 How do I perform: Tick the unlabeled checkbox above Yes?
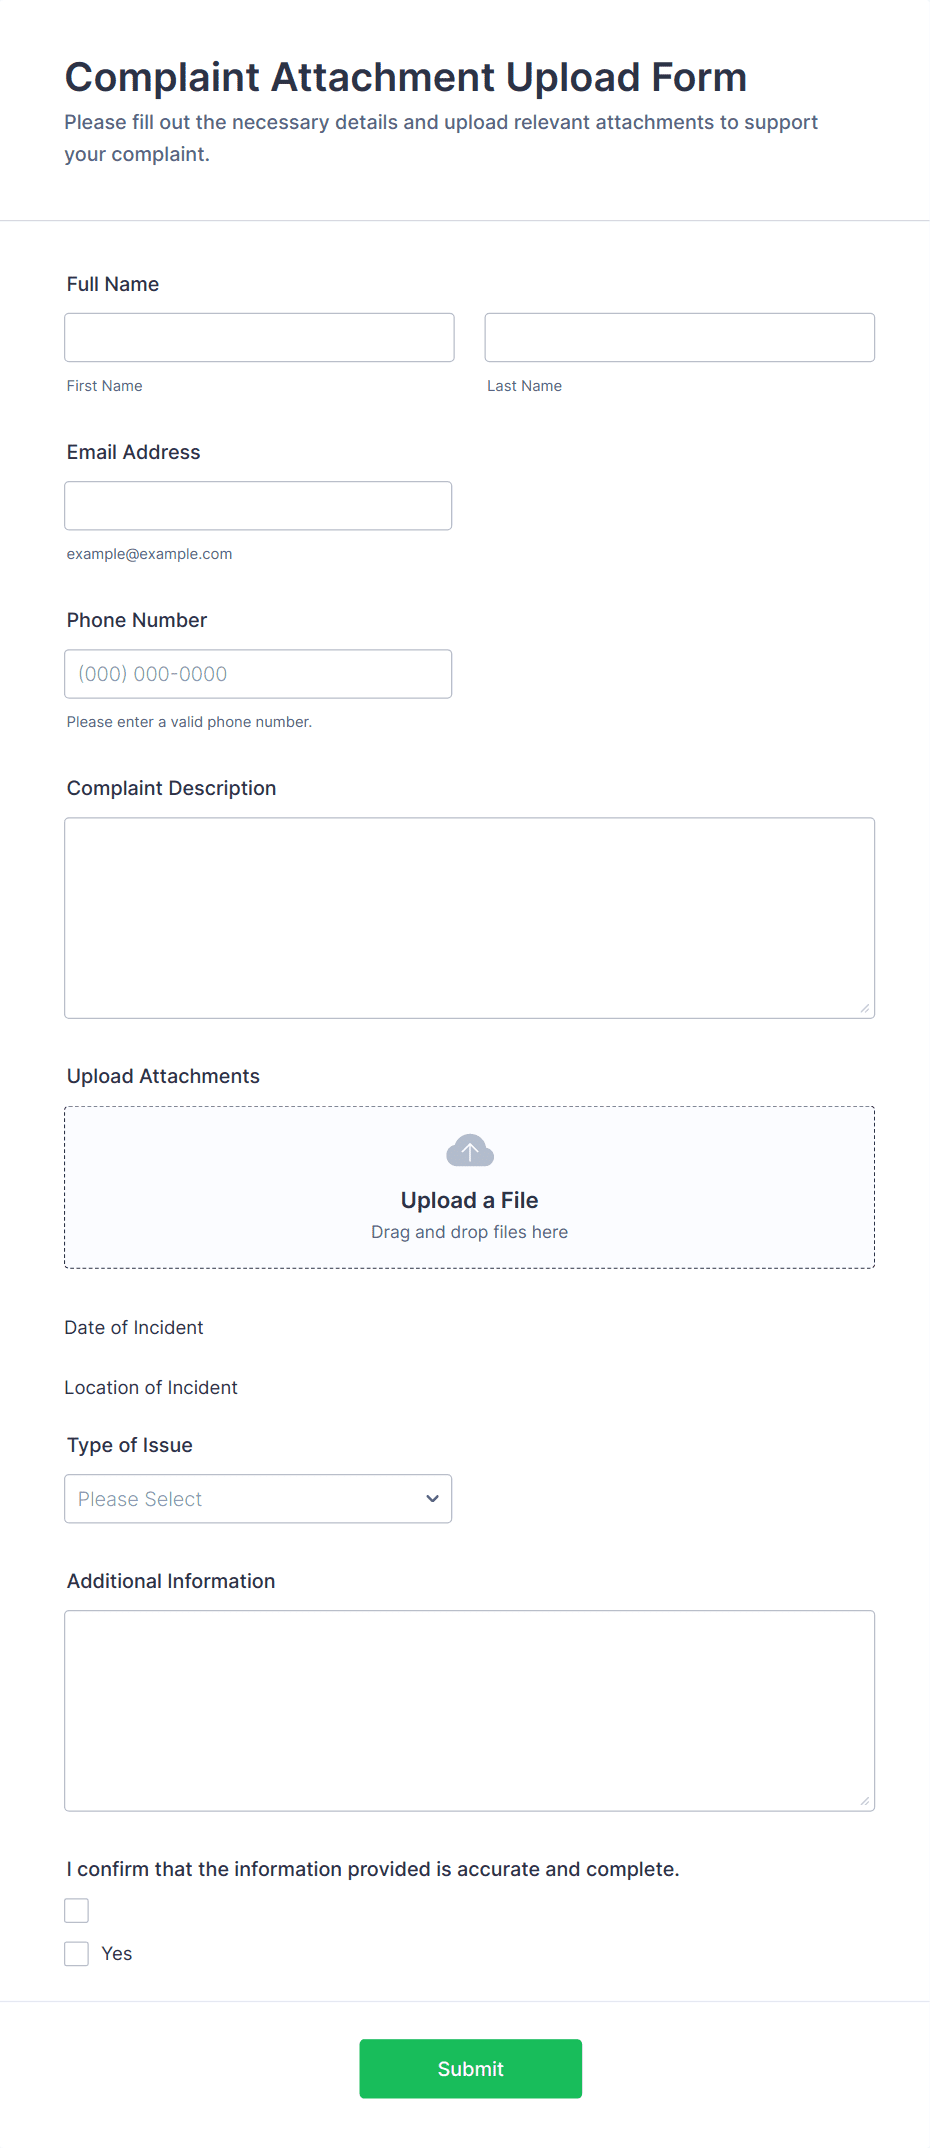pos(77,1910)
